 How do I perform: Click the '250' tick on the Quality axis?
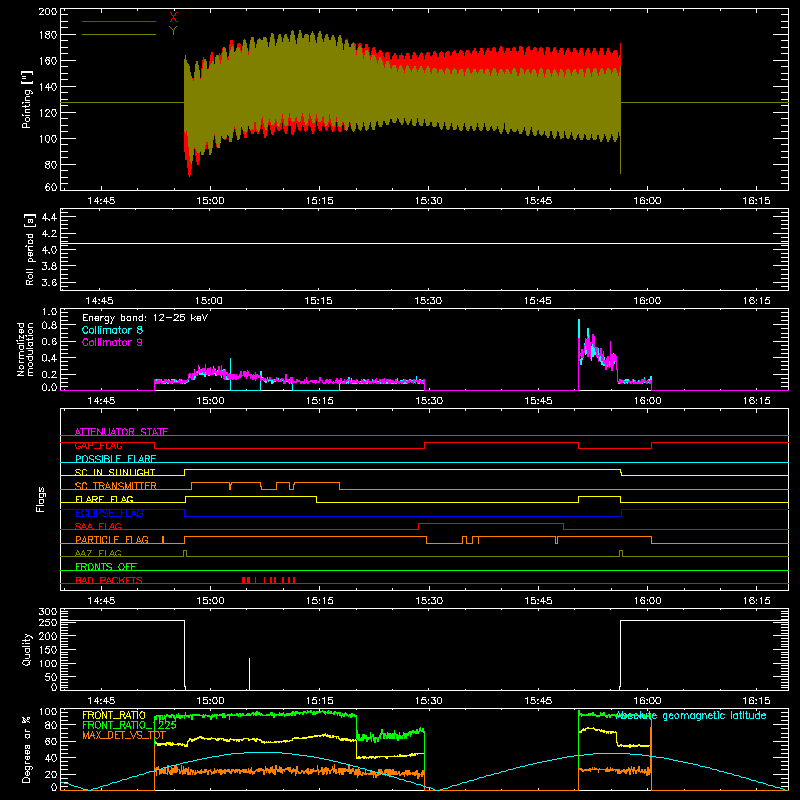pos(48,623)
